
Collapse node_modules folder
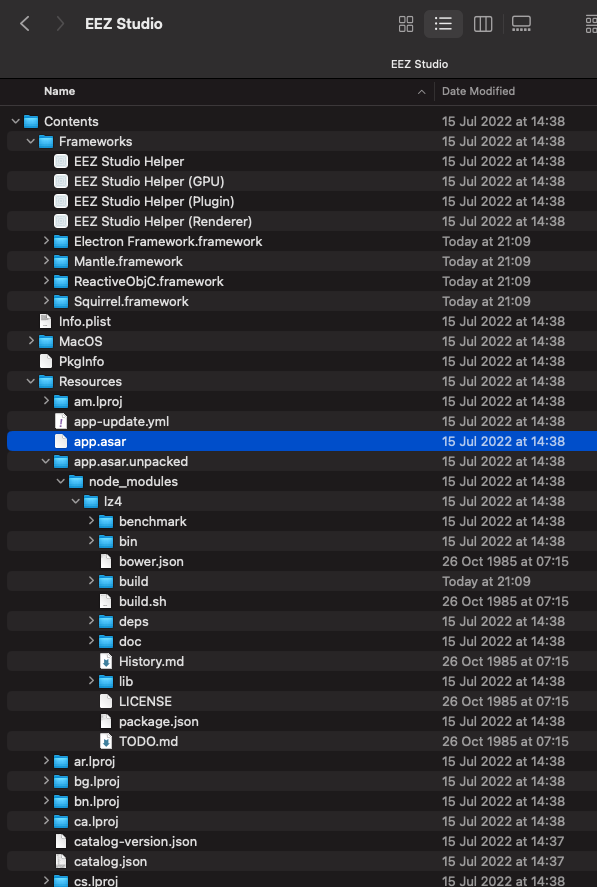61,481
